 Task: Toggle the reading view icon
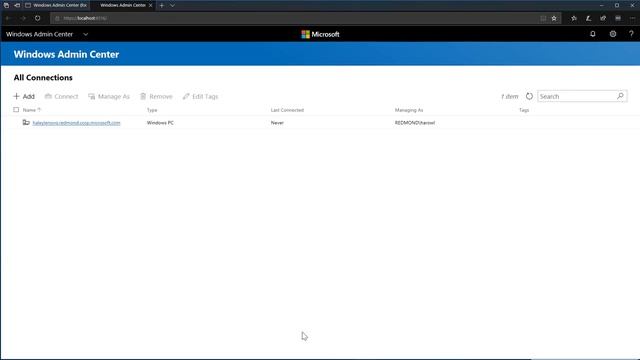(543, 18)
